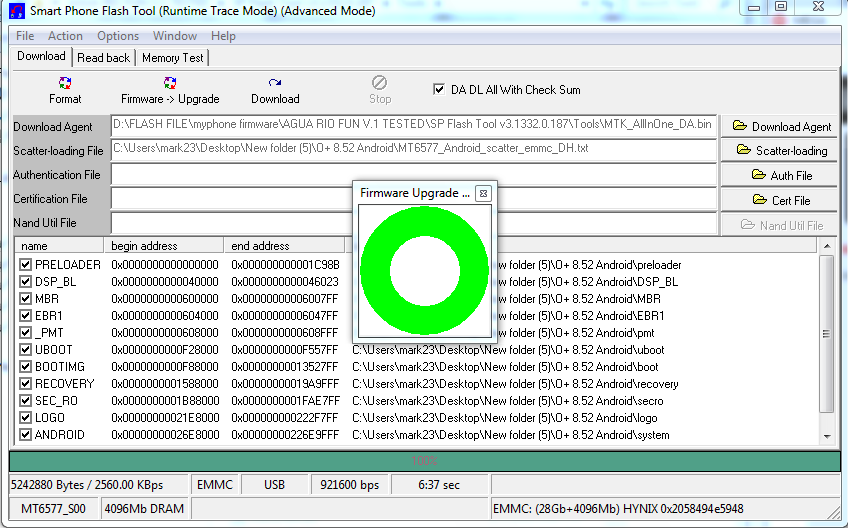This screenshot has height=528, width=848.
Task: Deselect the ANDROID partition checkbox
Action: [x=26, y=435]
